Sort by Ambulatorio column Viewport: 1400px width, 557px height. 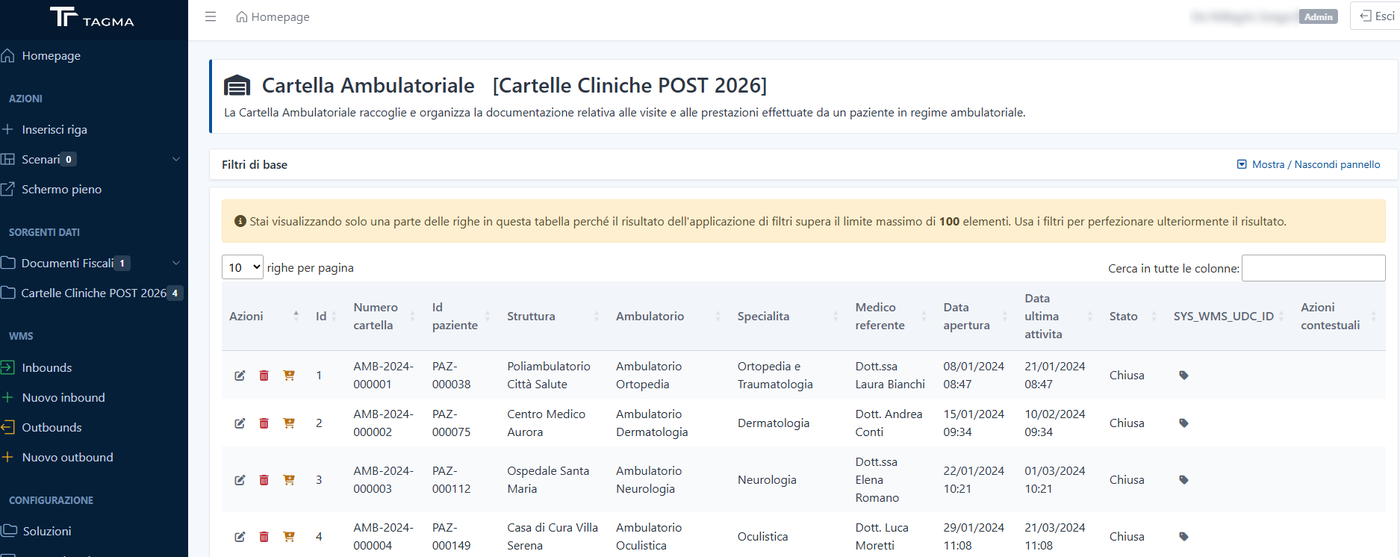pos(668,316)
